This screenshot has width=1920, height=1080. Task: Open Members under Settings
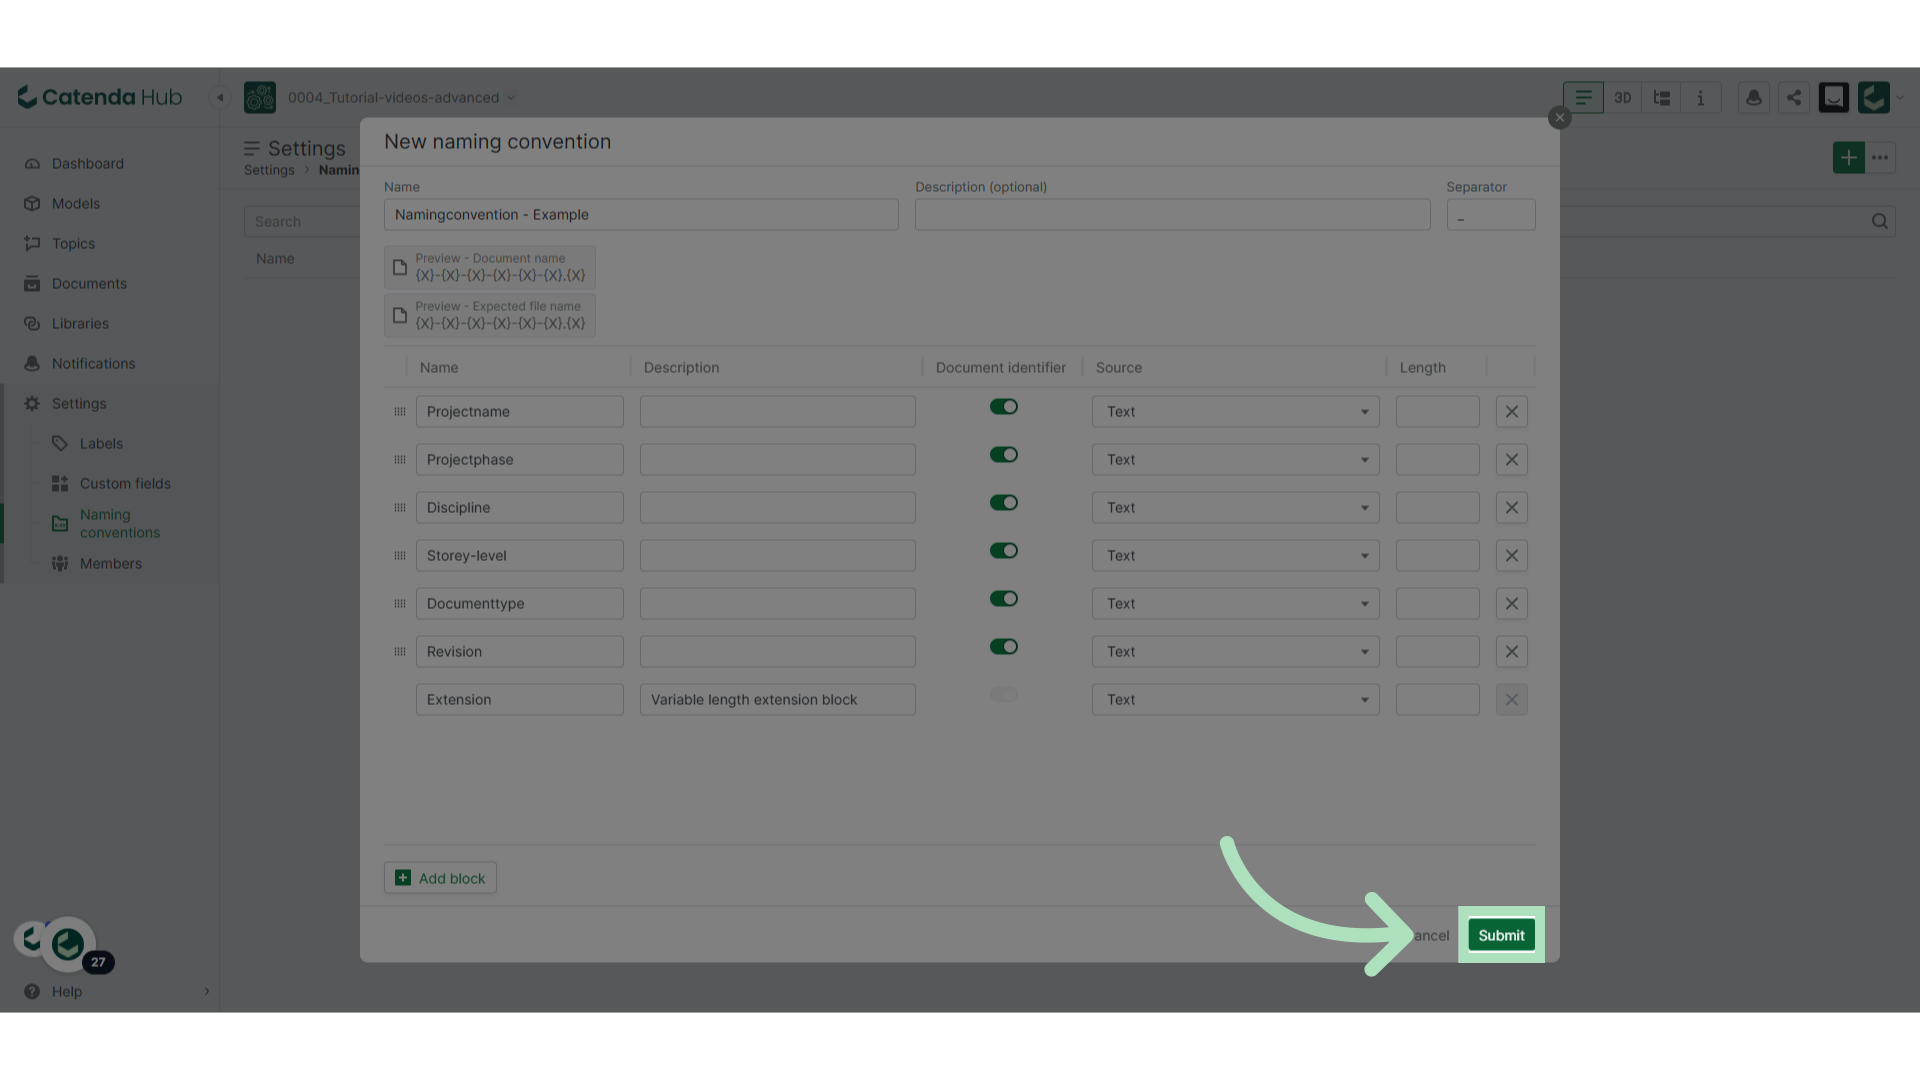click(111, 563)
